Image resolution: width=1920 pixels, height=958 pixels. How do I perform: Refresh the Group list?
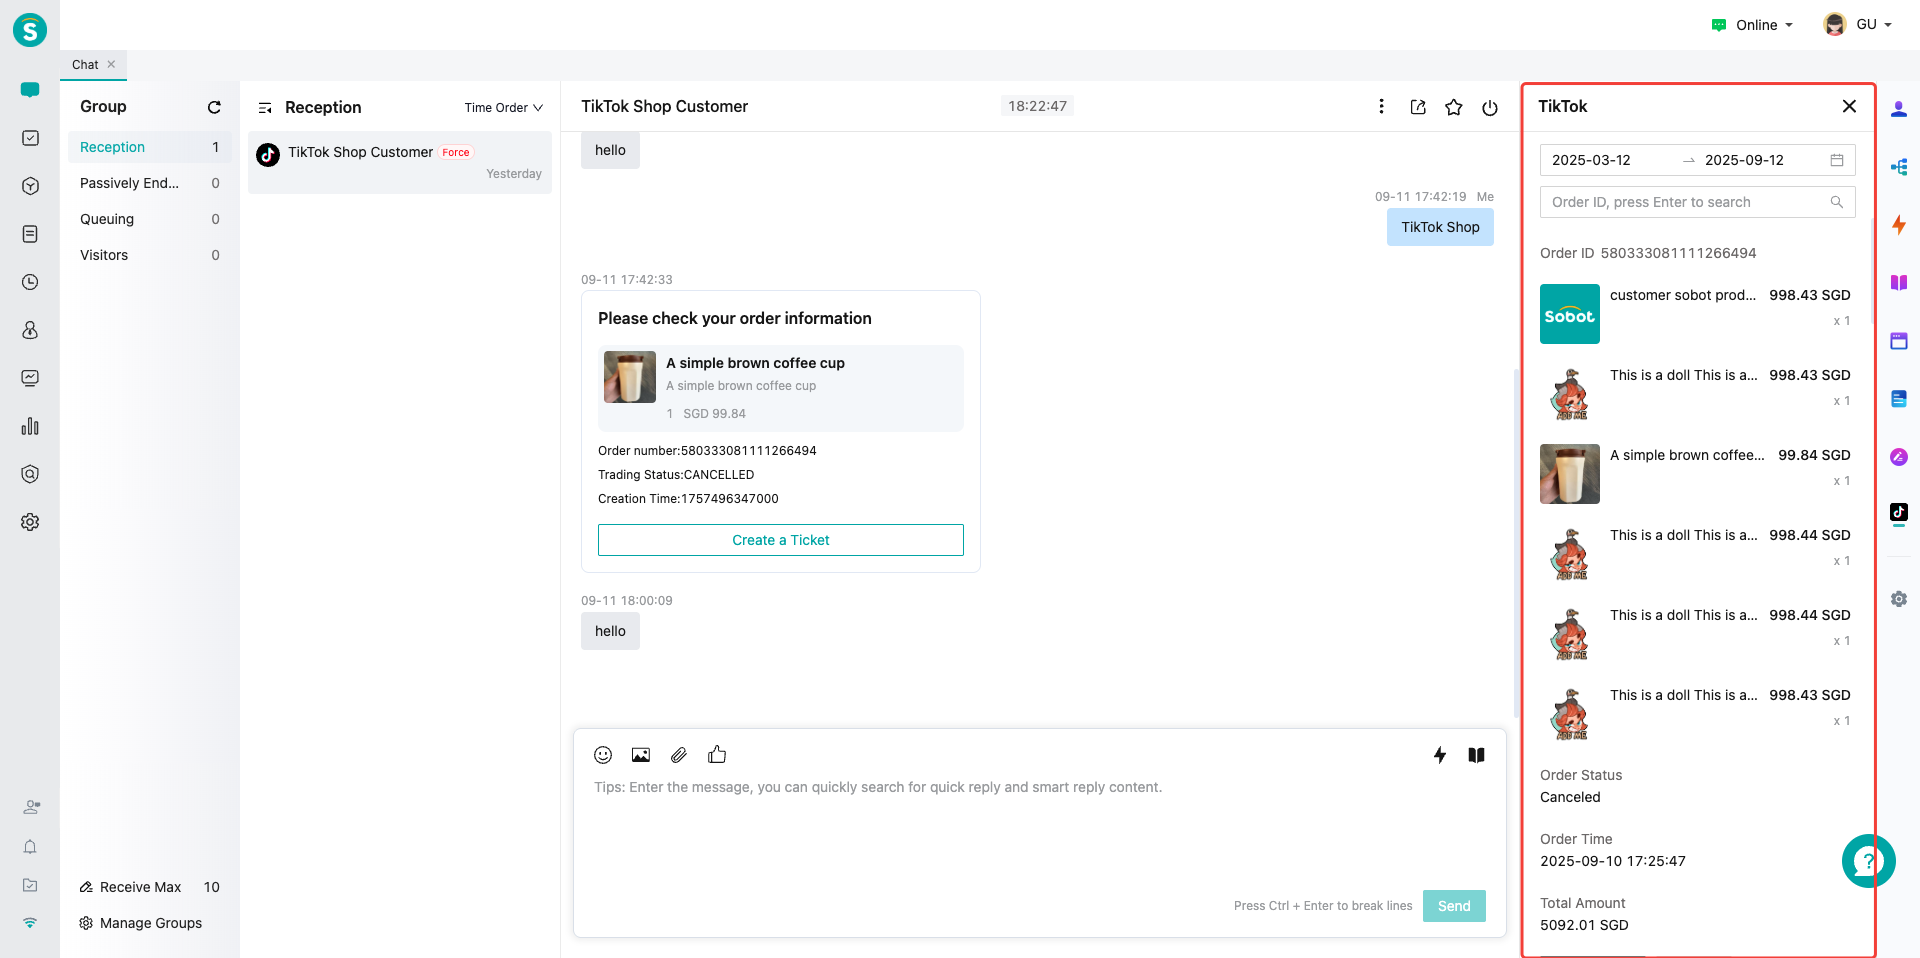point(214,107)
